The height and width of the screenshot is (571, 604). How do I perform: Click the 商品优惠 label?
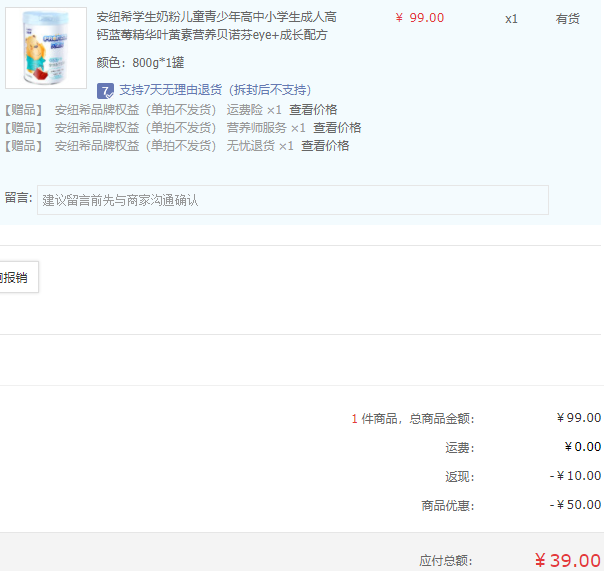[x=448, y=506]
